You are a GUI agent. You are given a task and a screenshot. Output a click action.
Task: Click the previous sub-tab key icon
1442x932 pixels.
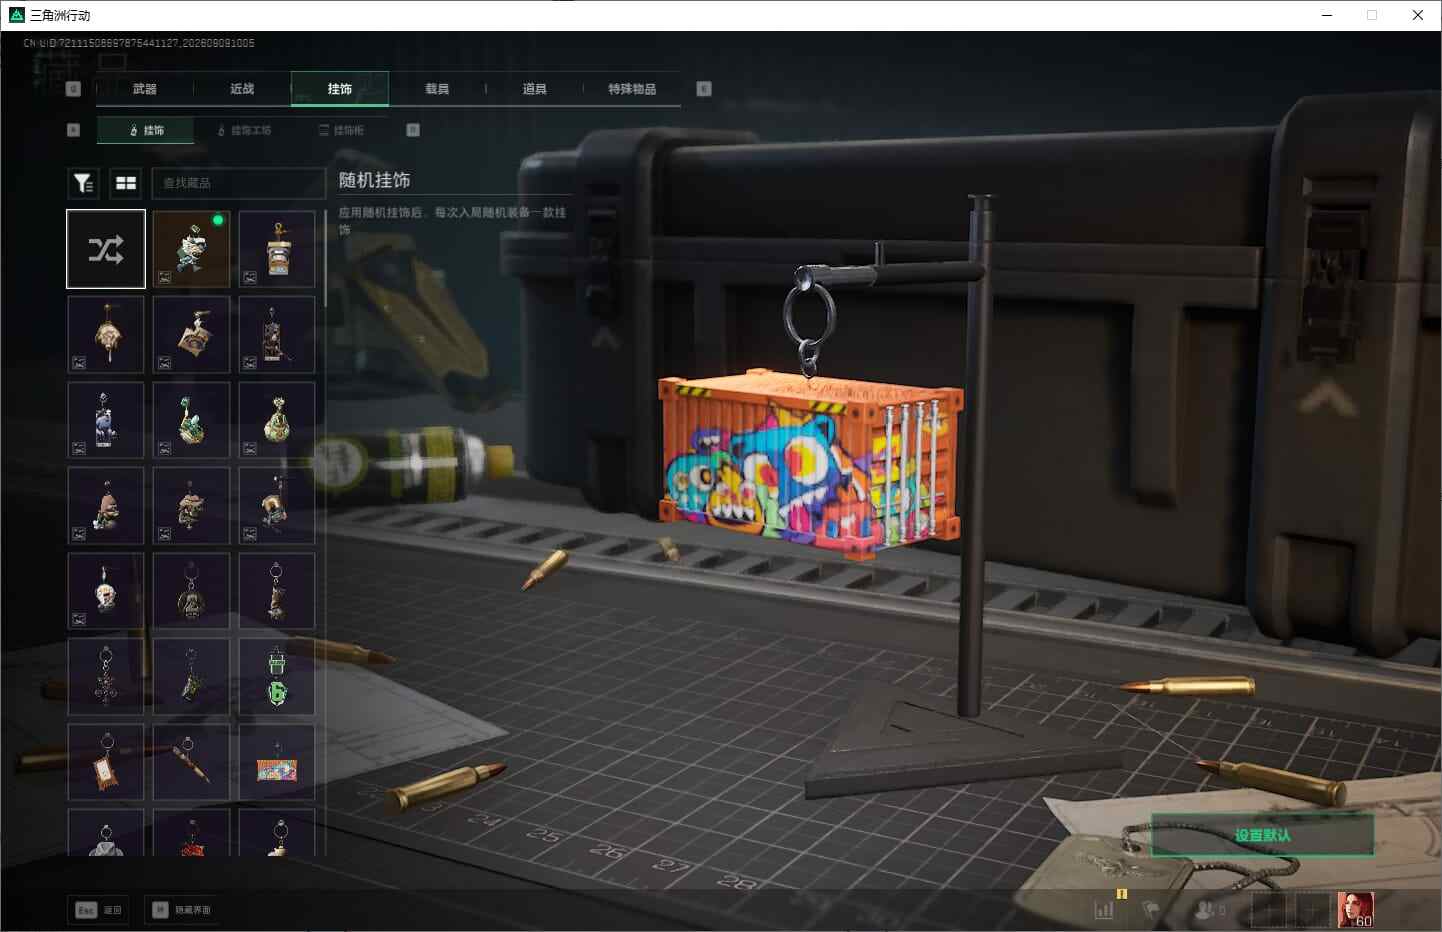73,130
